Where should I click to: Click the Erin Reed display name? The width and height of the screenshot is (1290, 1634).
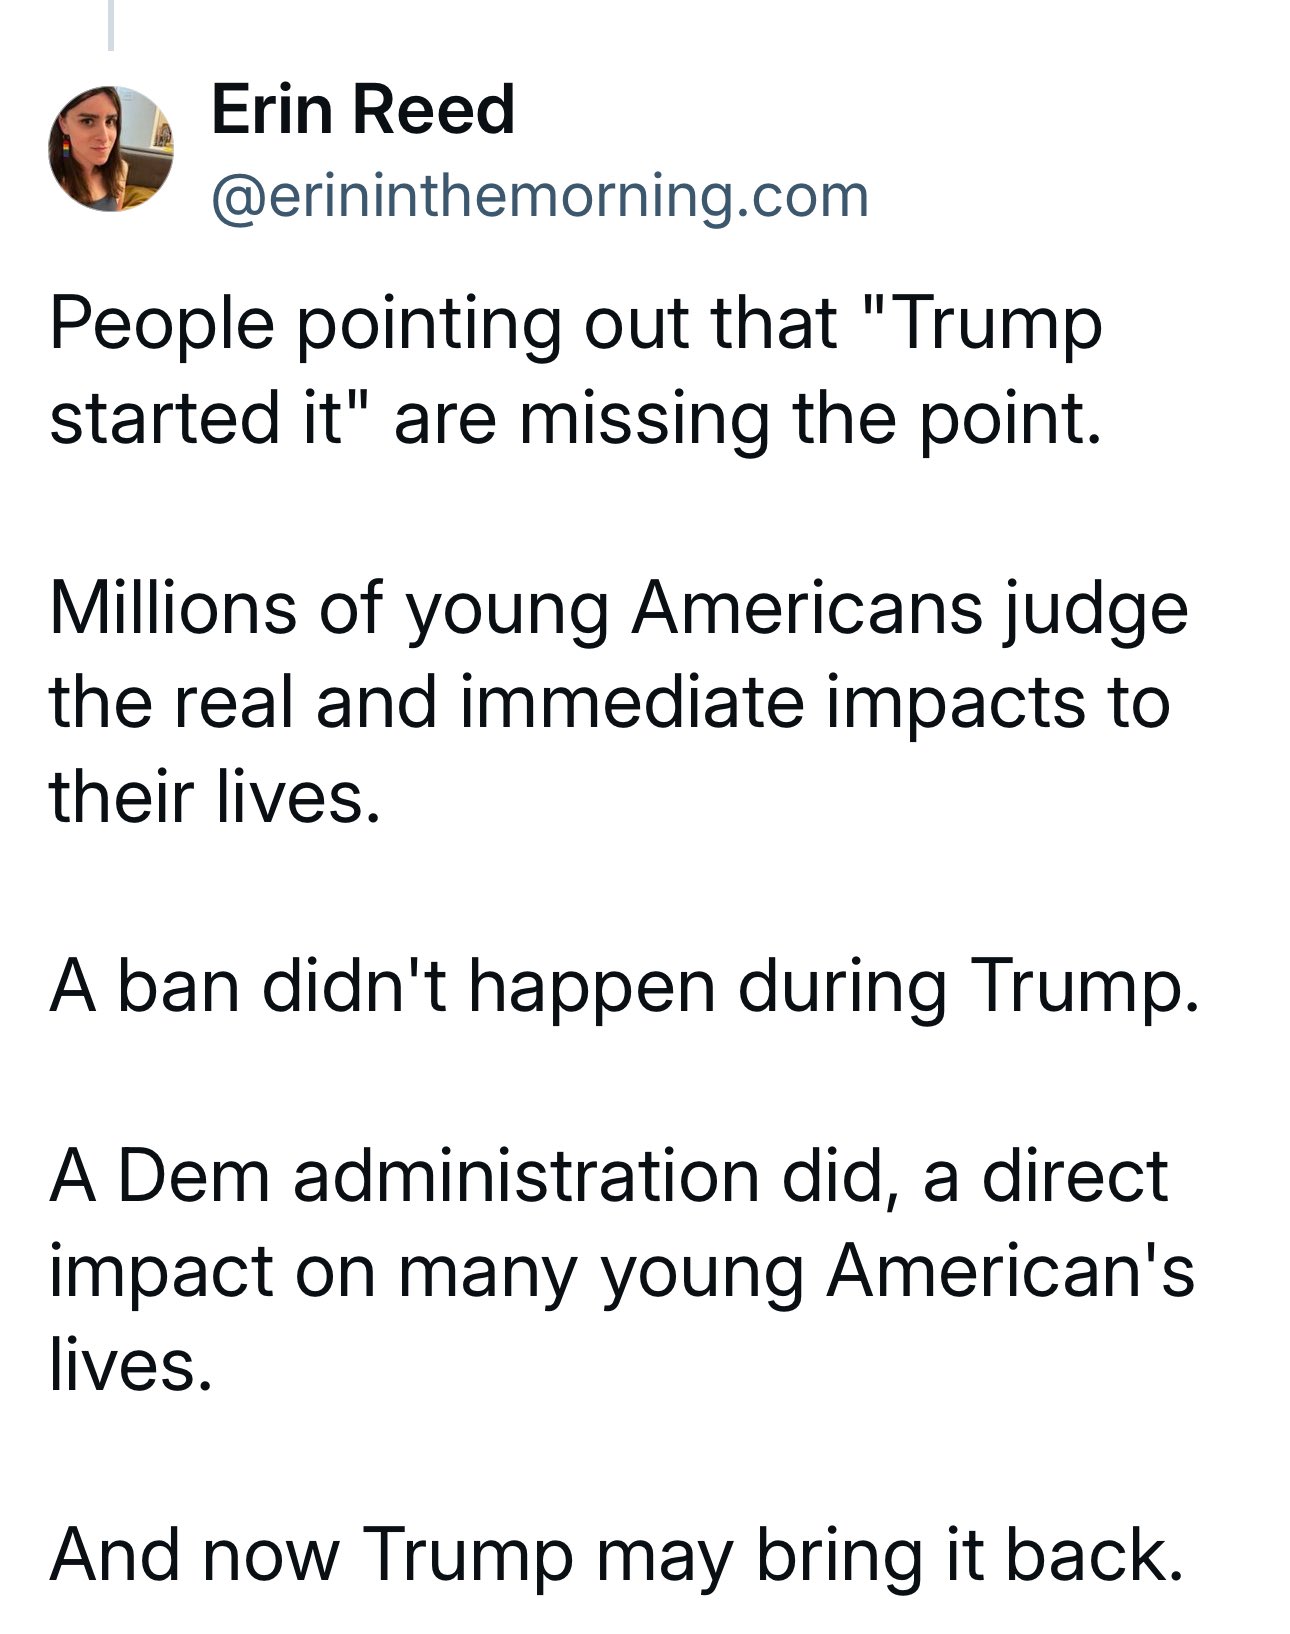click(363, 109)
